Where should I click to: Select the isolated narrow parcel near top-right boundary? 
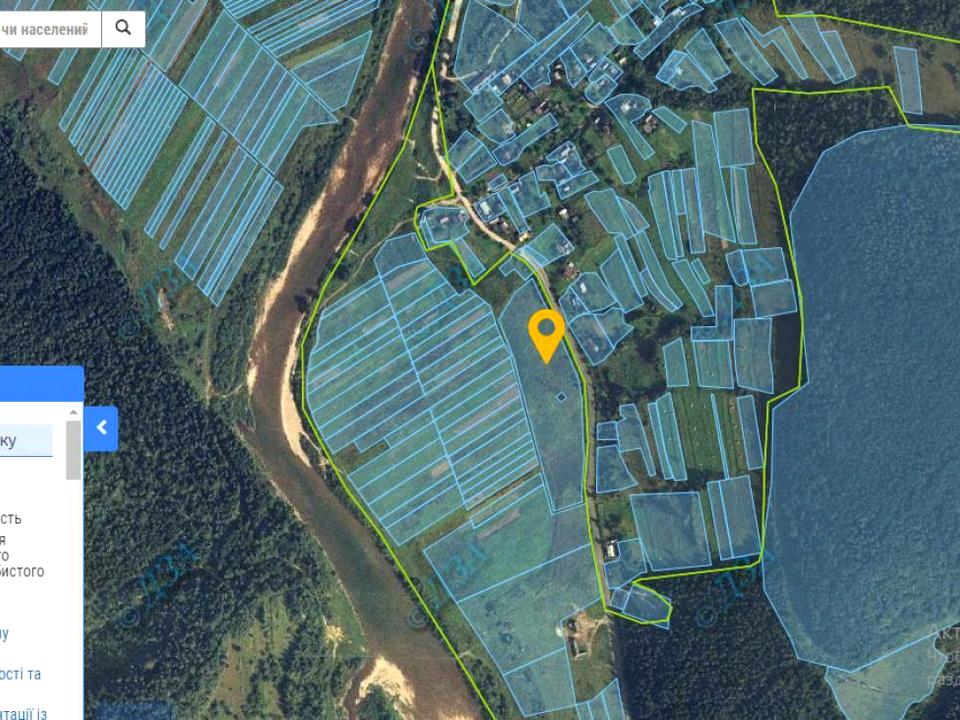click(908, 80)
